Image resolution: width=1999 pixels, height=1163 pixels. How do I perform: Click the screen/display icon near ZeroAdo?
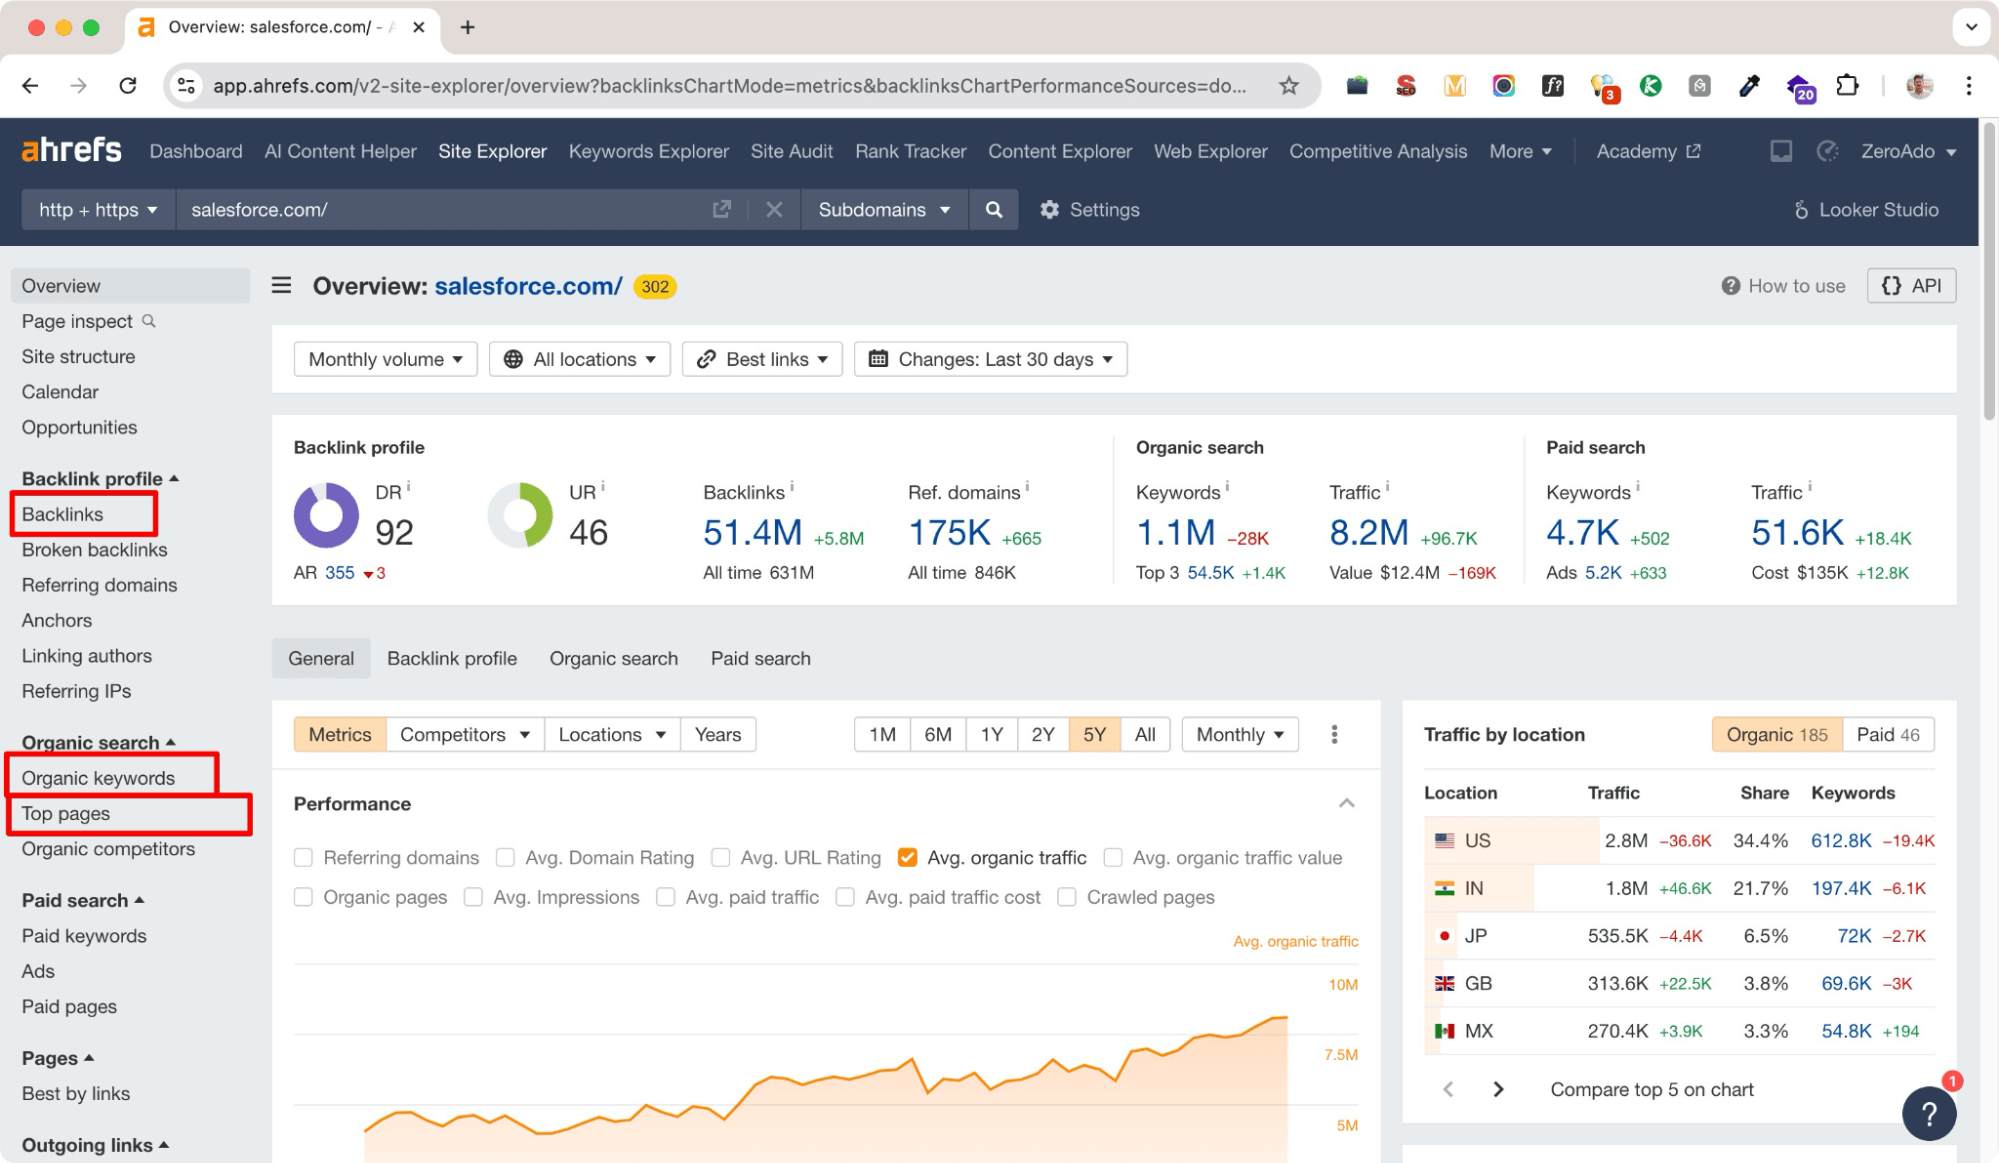pos(1781,151)
